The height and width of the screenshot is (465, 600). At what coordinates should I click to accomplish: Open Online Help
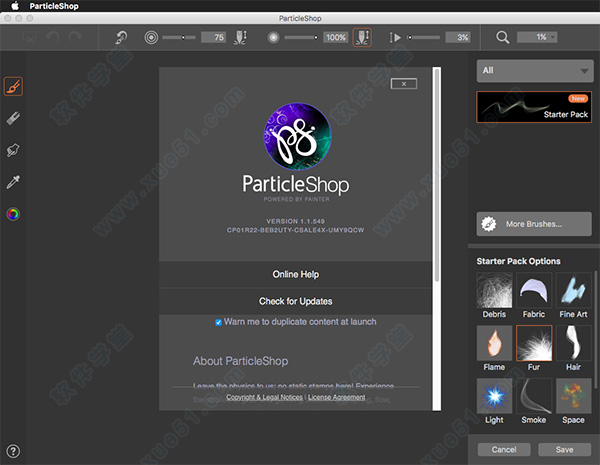(x=295, y=274)
